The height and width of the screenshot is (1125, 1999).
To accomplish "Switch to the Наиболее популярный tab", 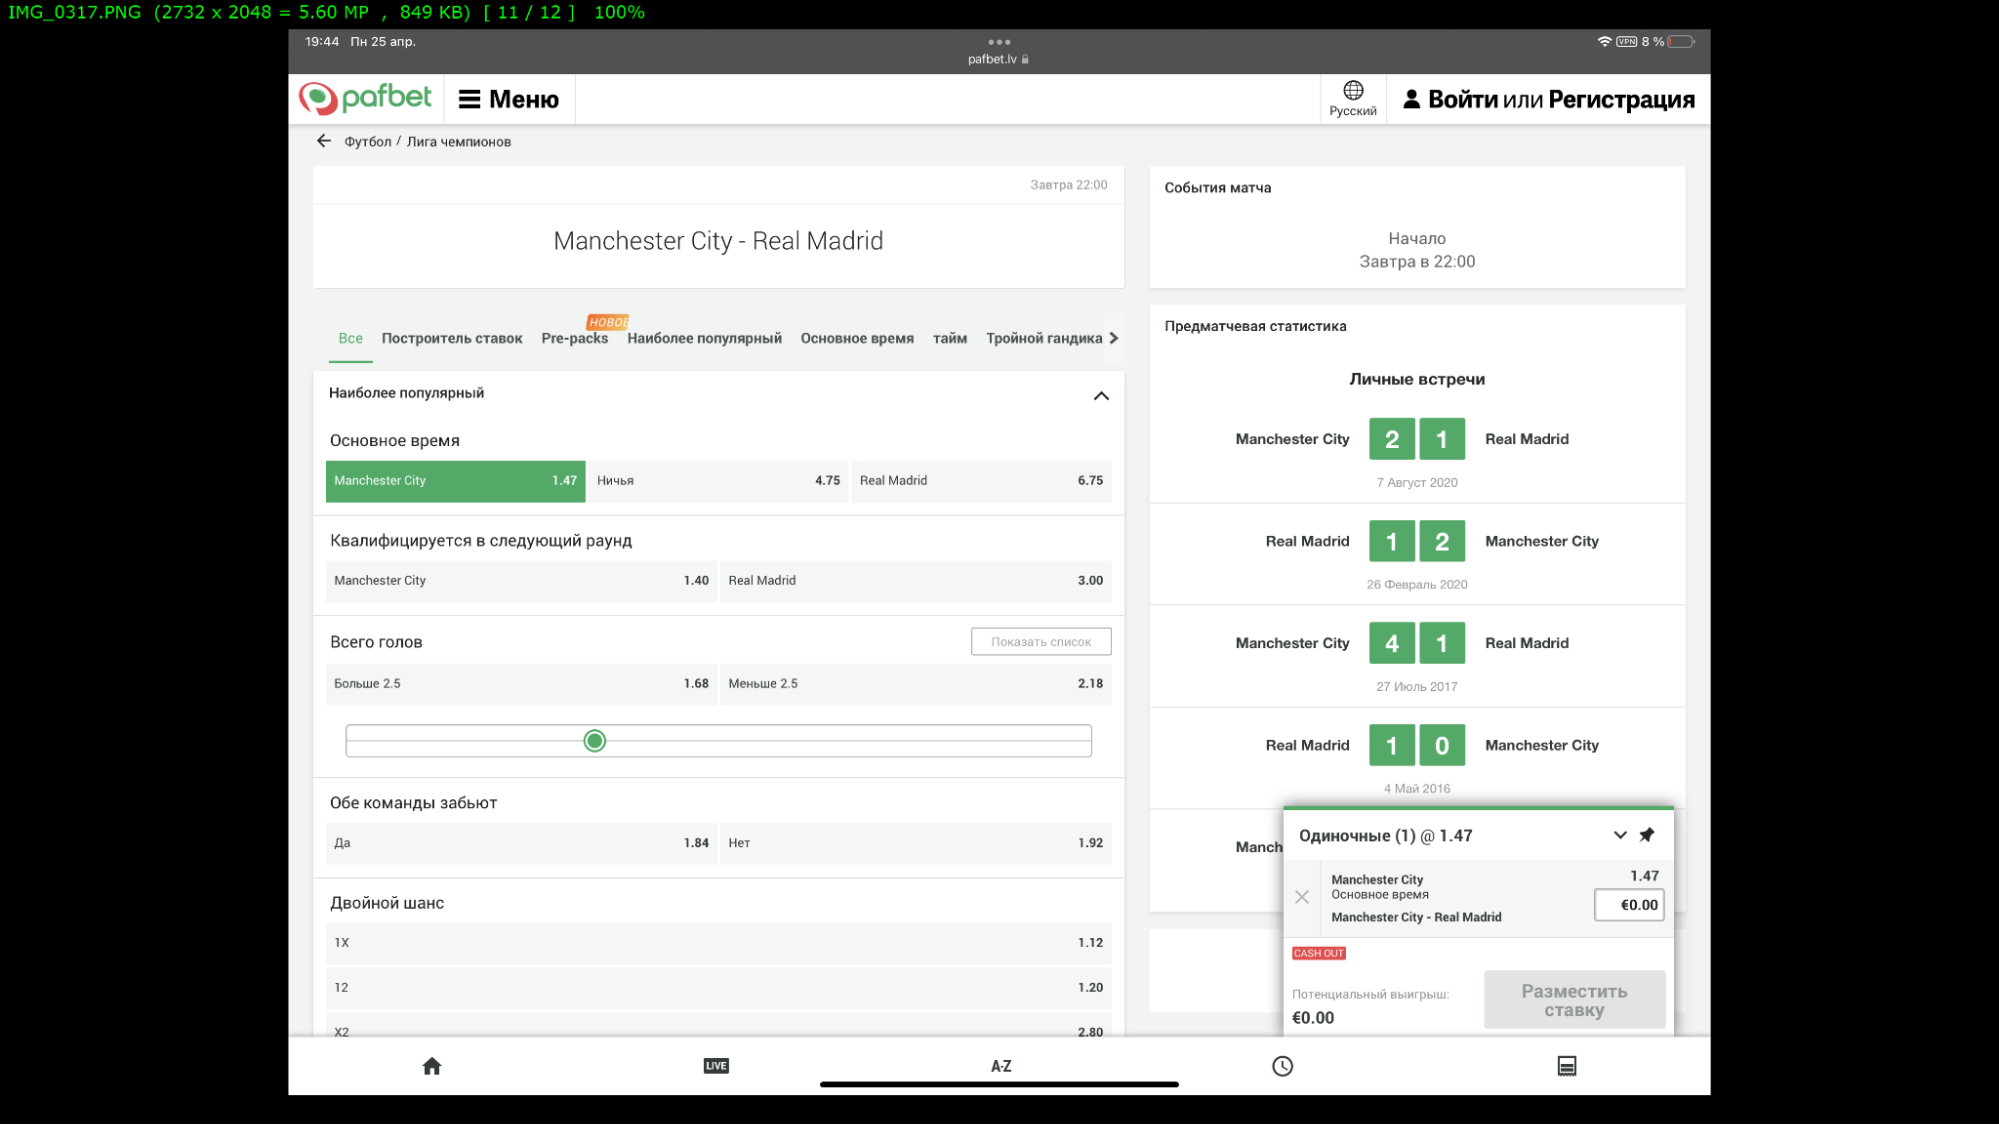I will click(705, 338).
